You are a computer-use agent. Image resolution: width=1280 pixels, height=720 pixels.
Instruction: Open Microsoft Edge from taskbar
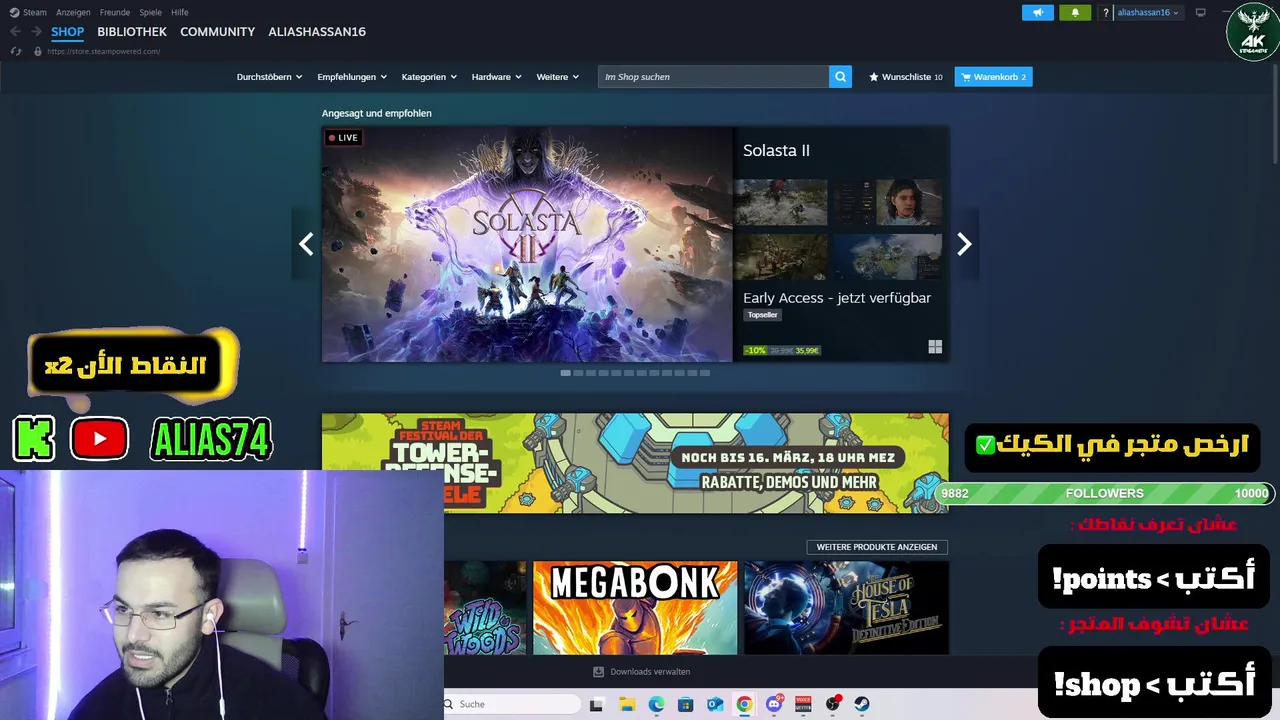pos(656,704)
